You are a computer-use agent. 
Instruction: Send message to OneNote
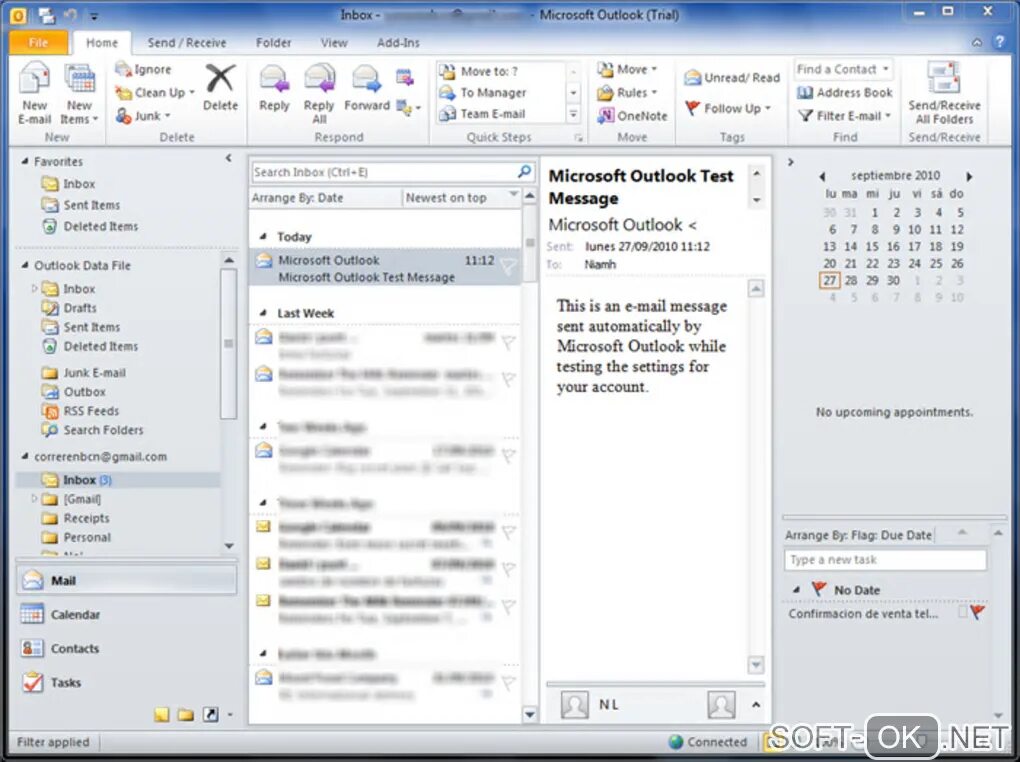pyautogui.click(x=632, y=116)
